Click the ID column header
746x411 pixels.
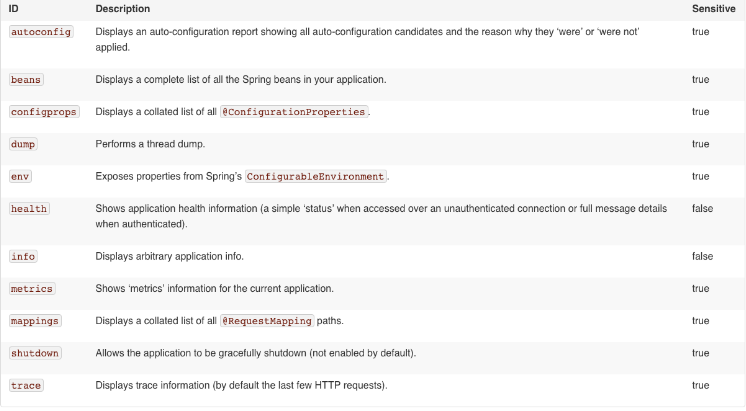tap(13, 9)
